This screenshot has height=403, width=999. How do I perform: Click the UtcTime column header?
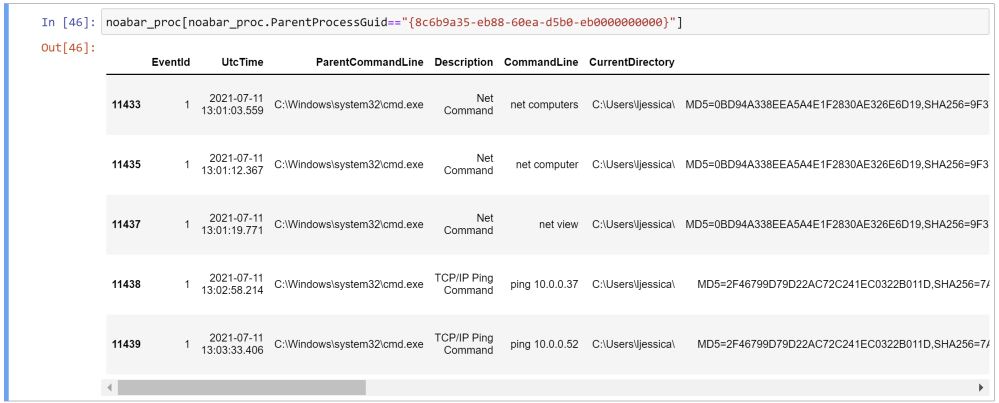(242, 62)
